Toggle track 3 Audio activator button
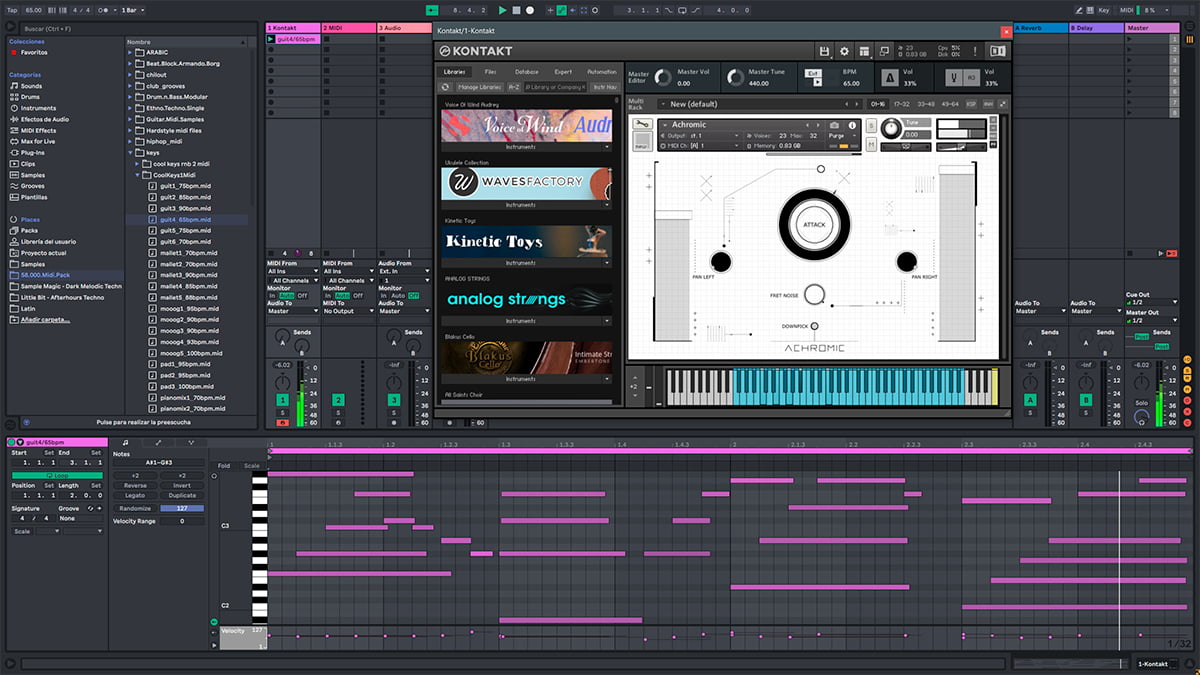Screen dimensions: 1200x675 (394, 400)
